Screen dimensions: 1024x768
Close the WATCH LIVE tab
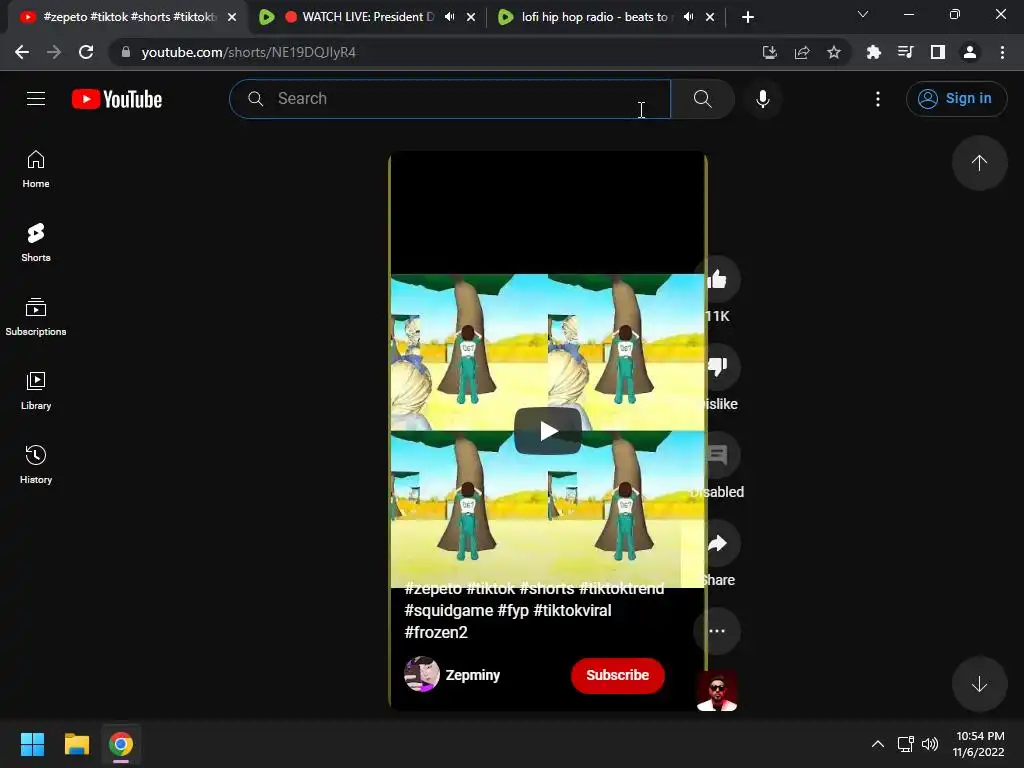tap(471, 17)
